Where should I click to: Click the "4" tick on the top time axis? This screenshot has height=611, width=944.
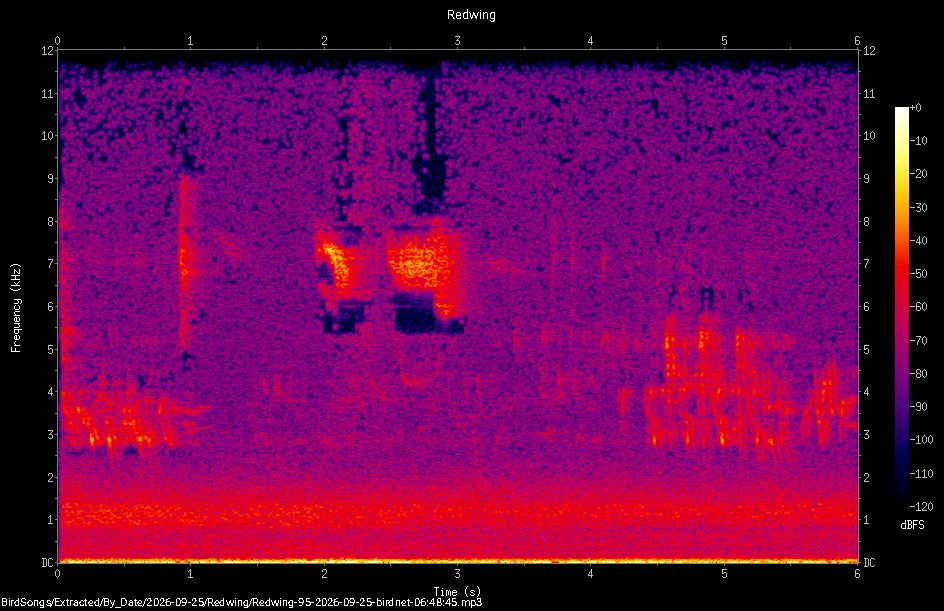[x=591, y=41]
